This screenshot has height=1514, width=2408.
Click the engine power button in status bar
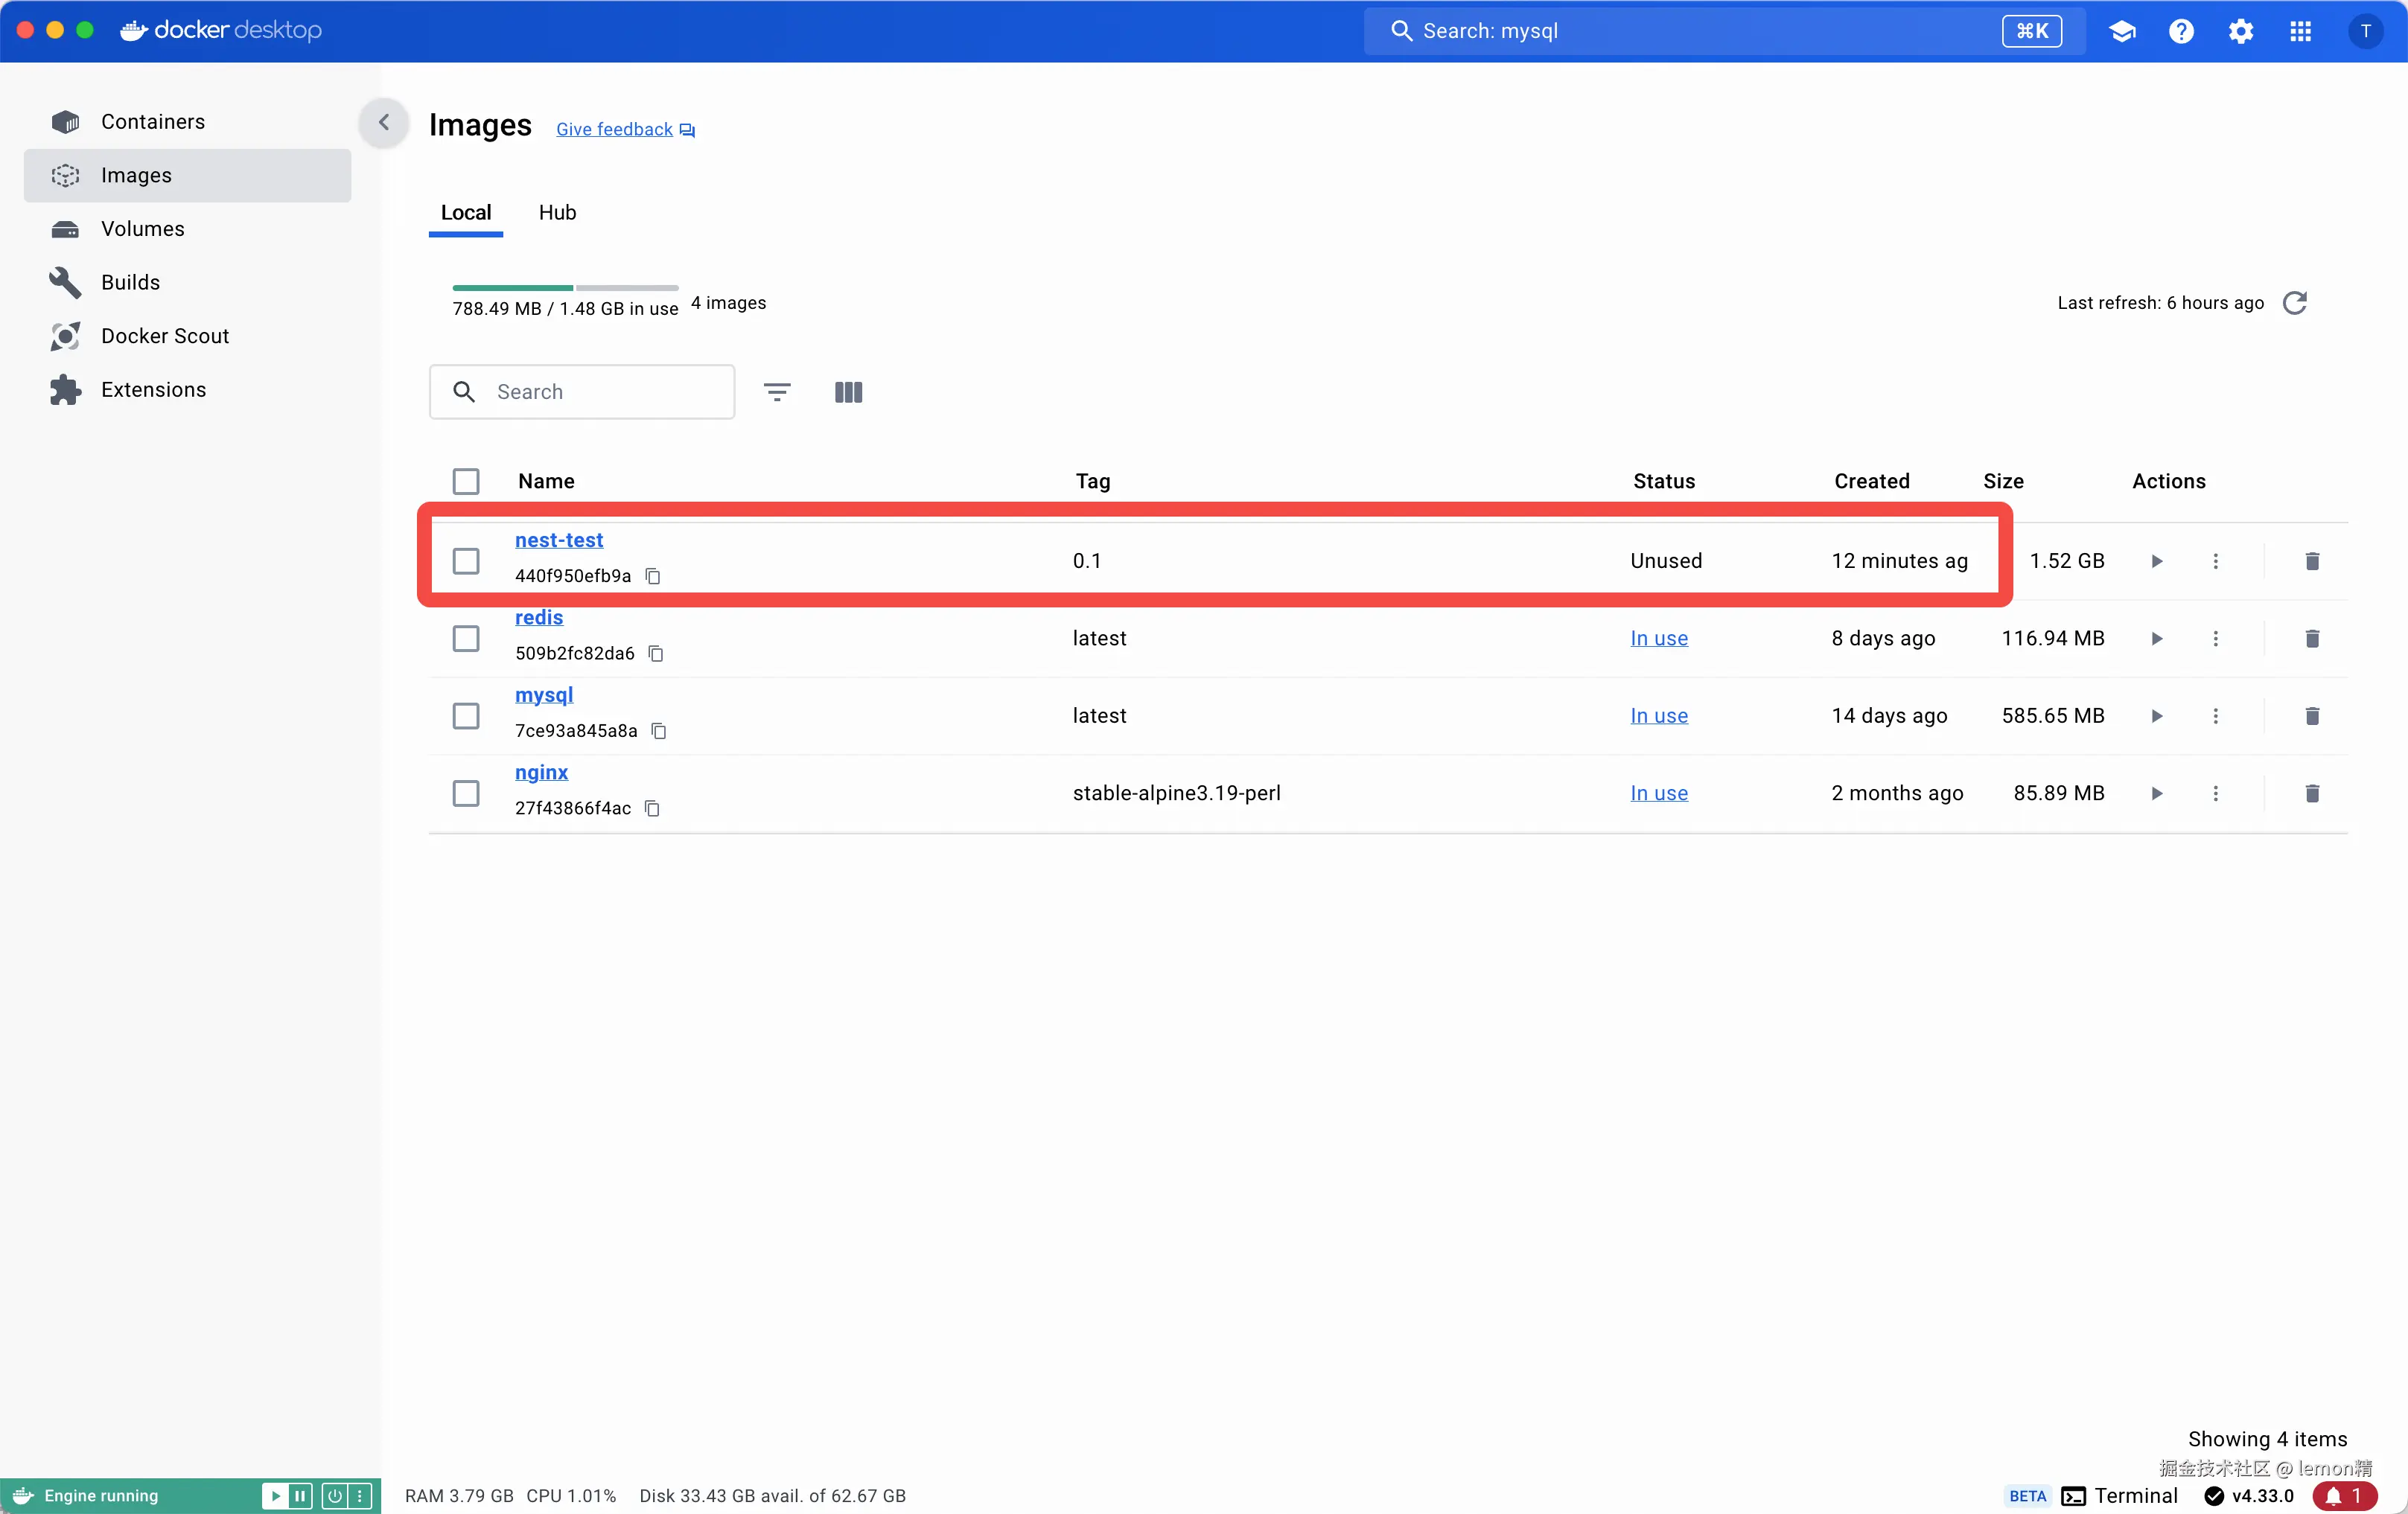tap(334, 1496)
